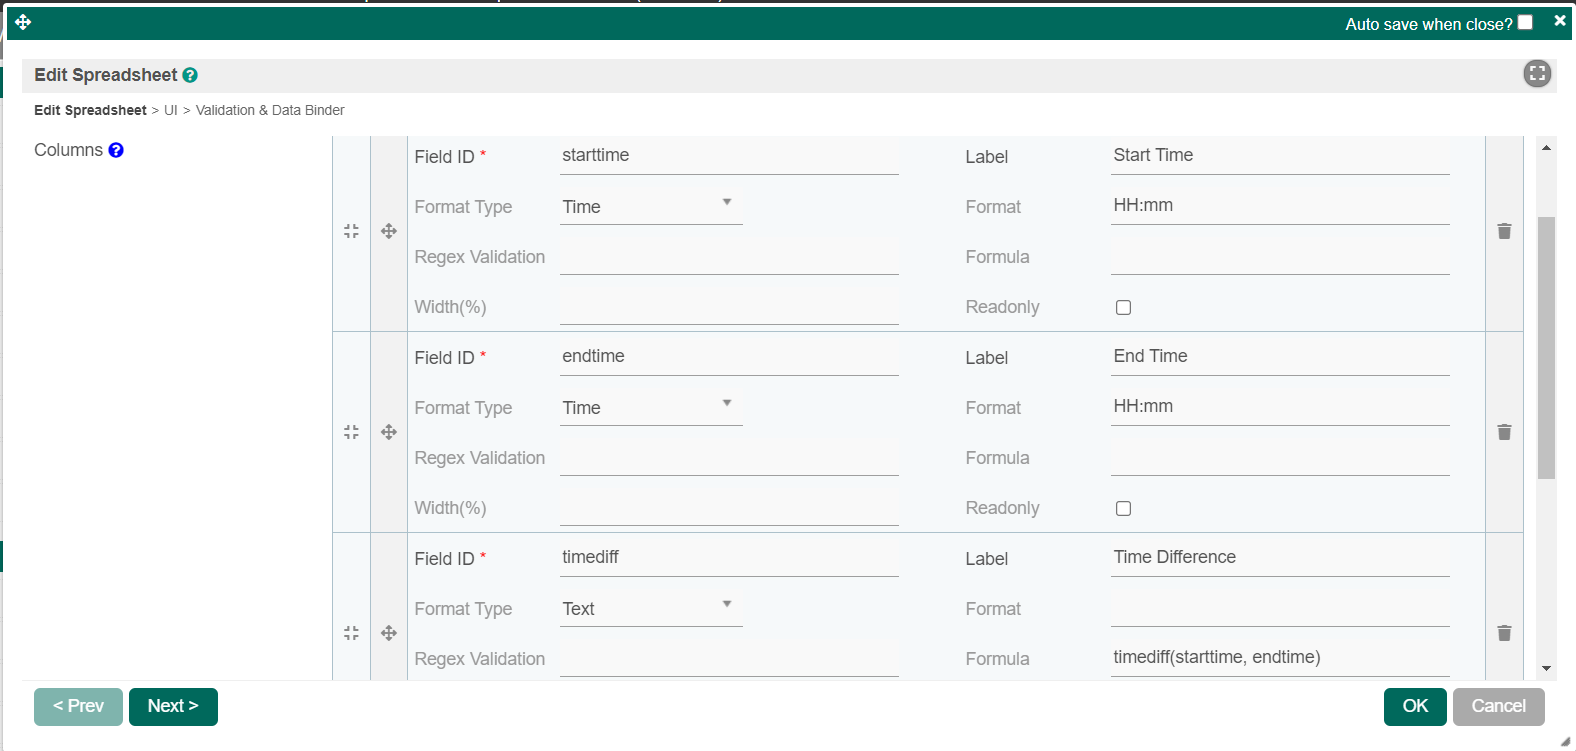Delete the timediff column row
The image size is (1576, 751).
tap(1504, 633)
